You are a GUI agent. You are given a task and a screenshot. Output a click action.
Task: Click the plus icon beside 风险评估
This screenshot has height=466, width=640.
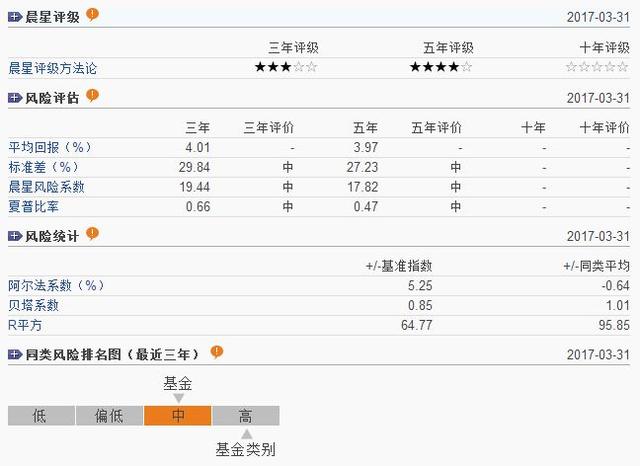click(x=15, y=98)
